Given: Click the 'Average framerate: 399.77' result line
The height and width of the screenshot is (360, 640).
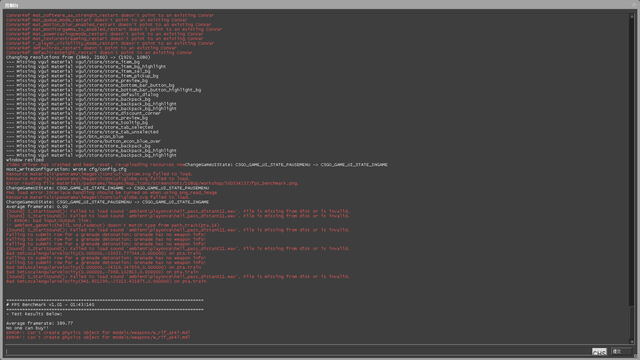Looking at the screenshot, I should (x=40, y=323).
